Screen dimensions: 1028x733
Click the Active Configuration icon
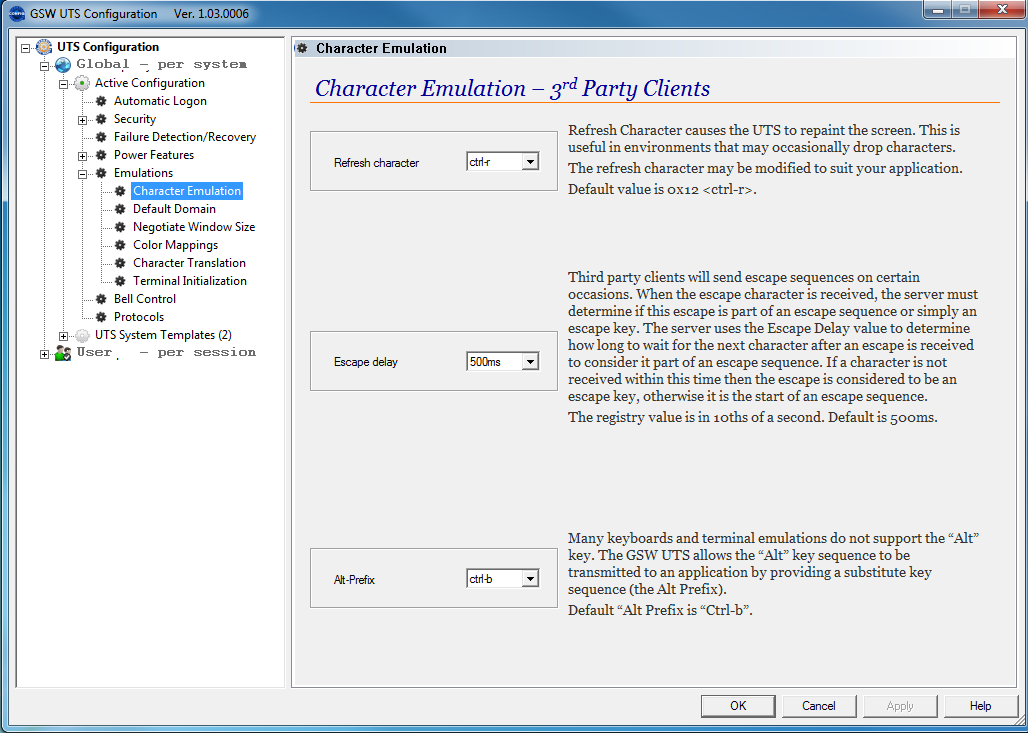click(82, 83)
